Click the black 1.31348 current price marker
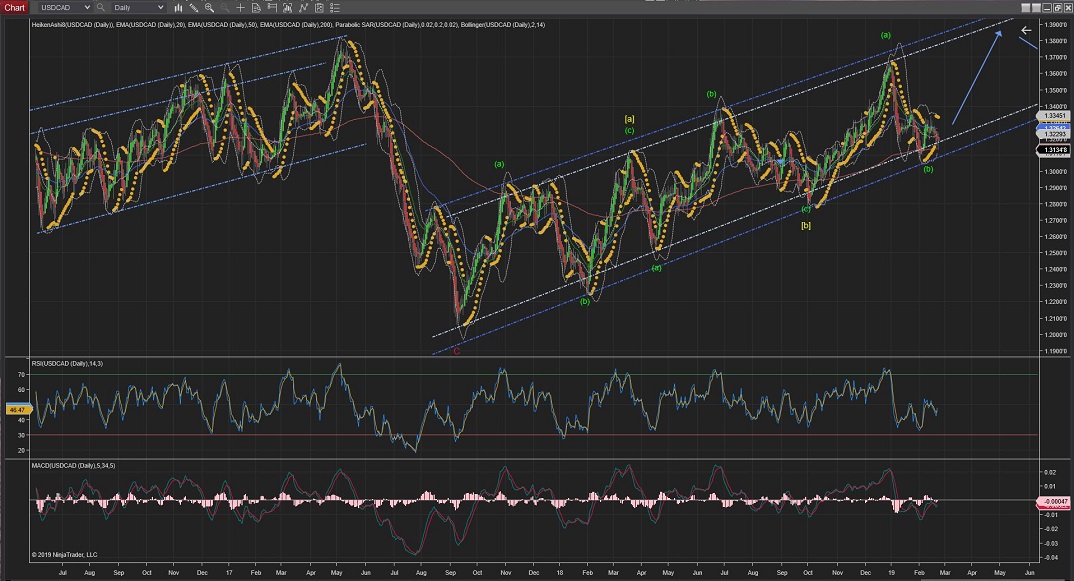The image size is (1074, 581). pyautogui.click(x=1055, y=150)
